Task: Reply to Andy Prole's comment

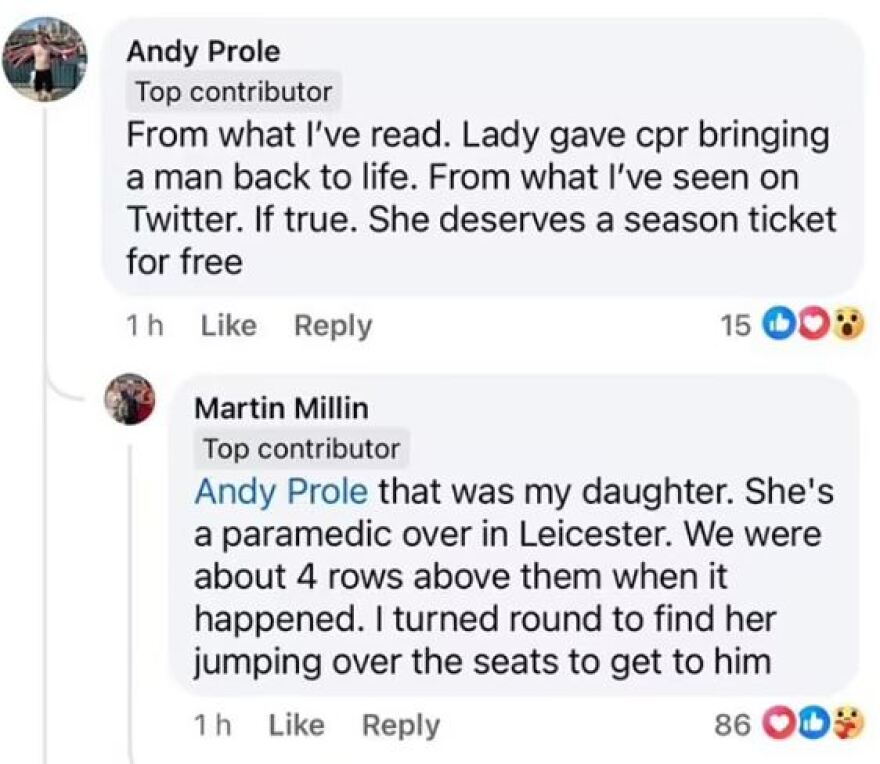Action: [332, 325]
